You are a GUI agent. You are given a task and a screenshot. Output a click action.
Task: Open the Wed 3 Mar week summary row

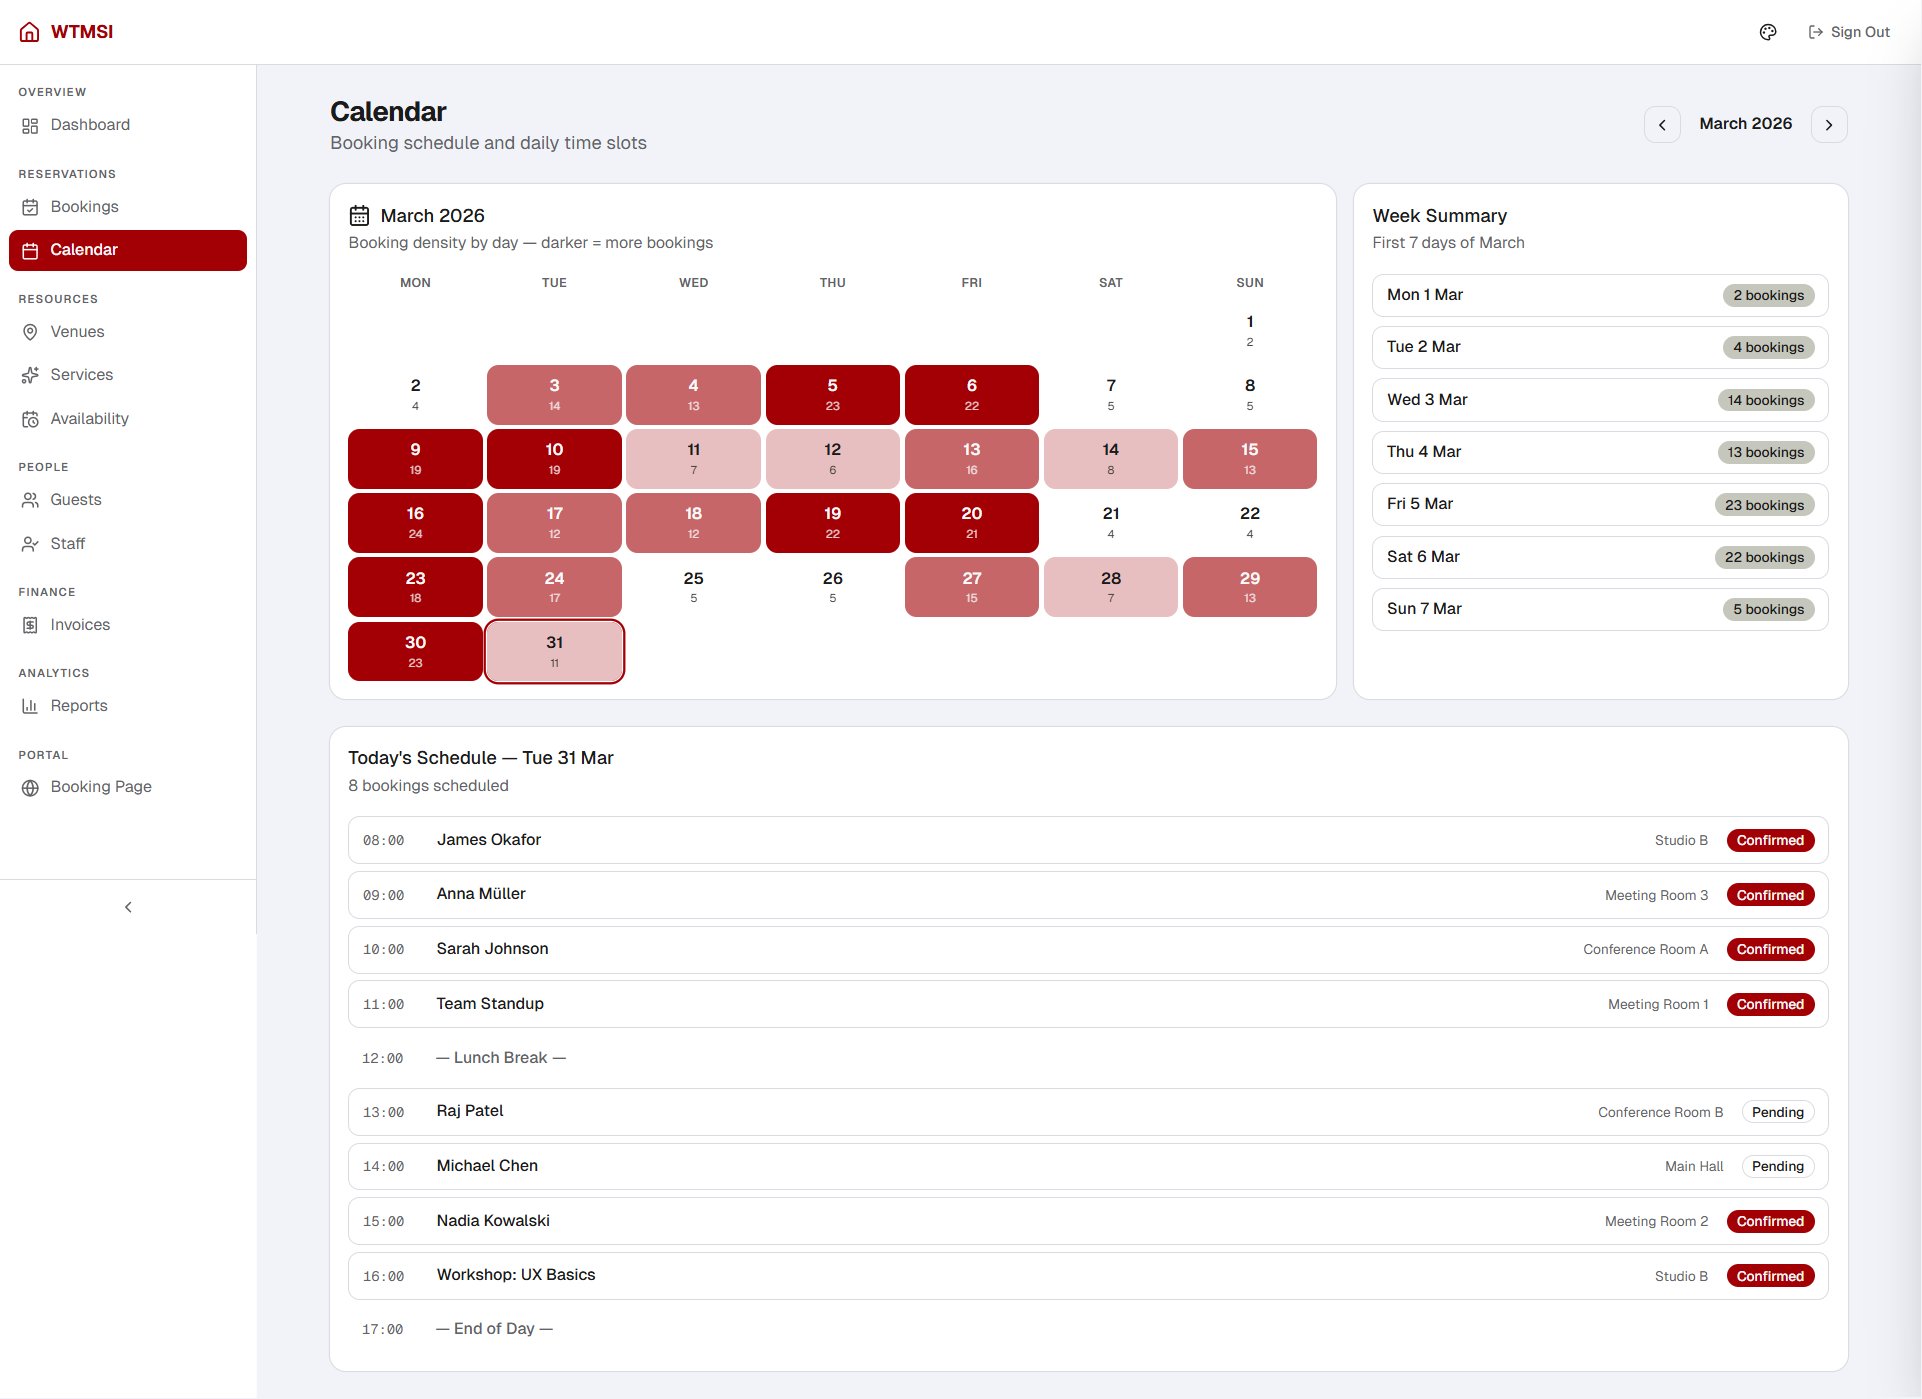(x=1600, y=400)
